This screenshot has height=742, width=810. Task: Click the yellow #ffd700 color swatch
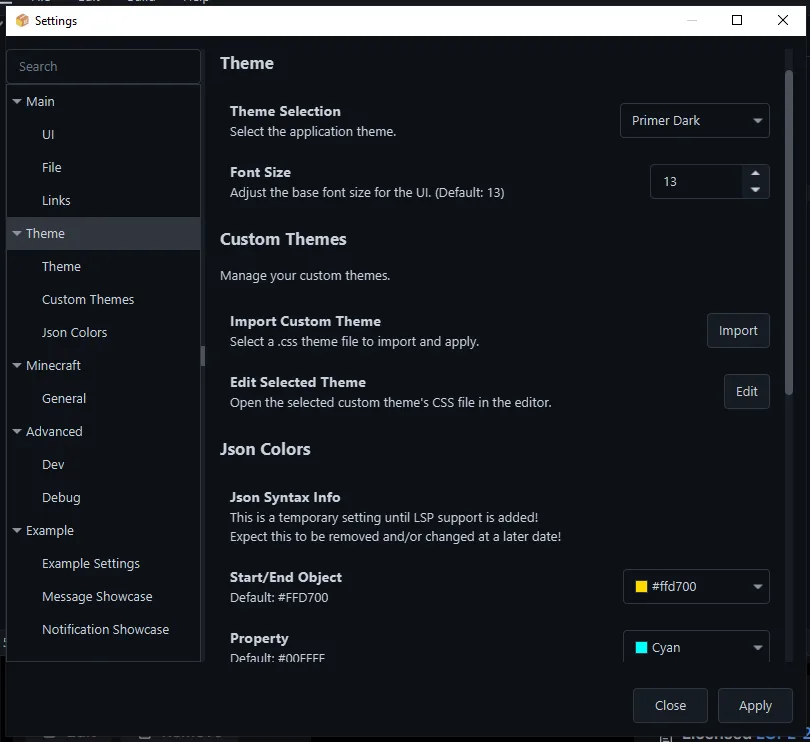(x=642, y=587)
